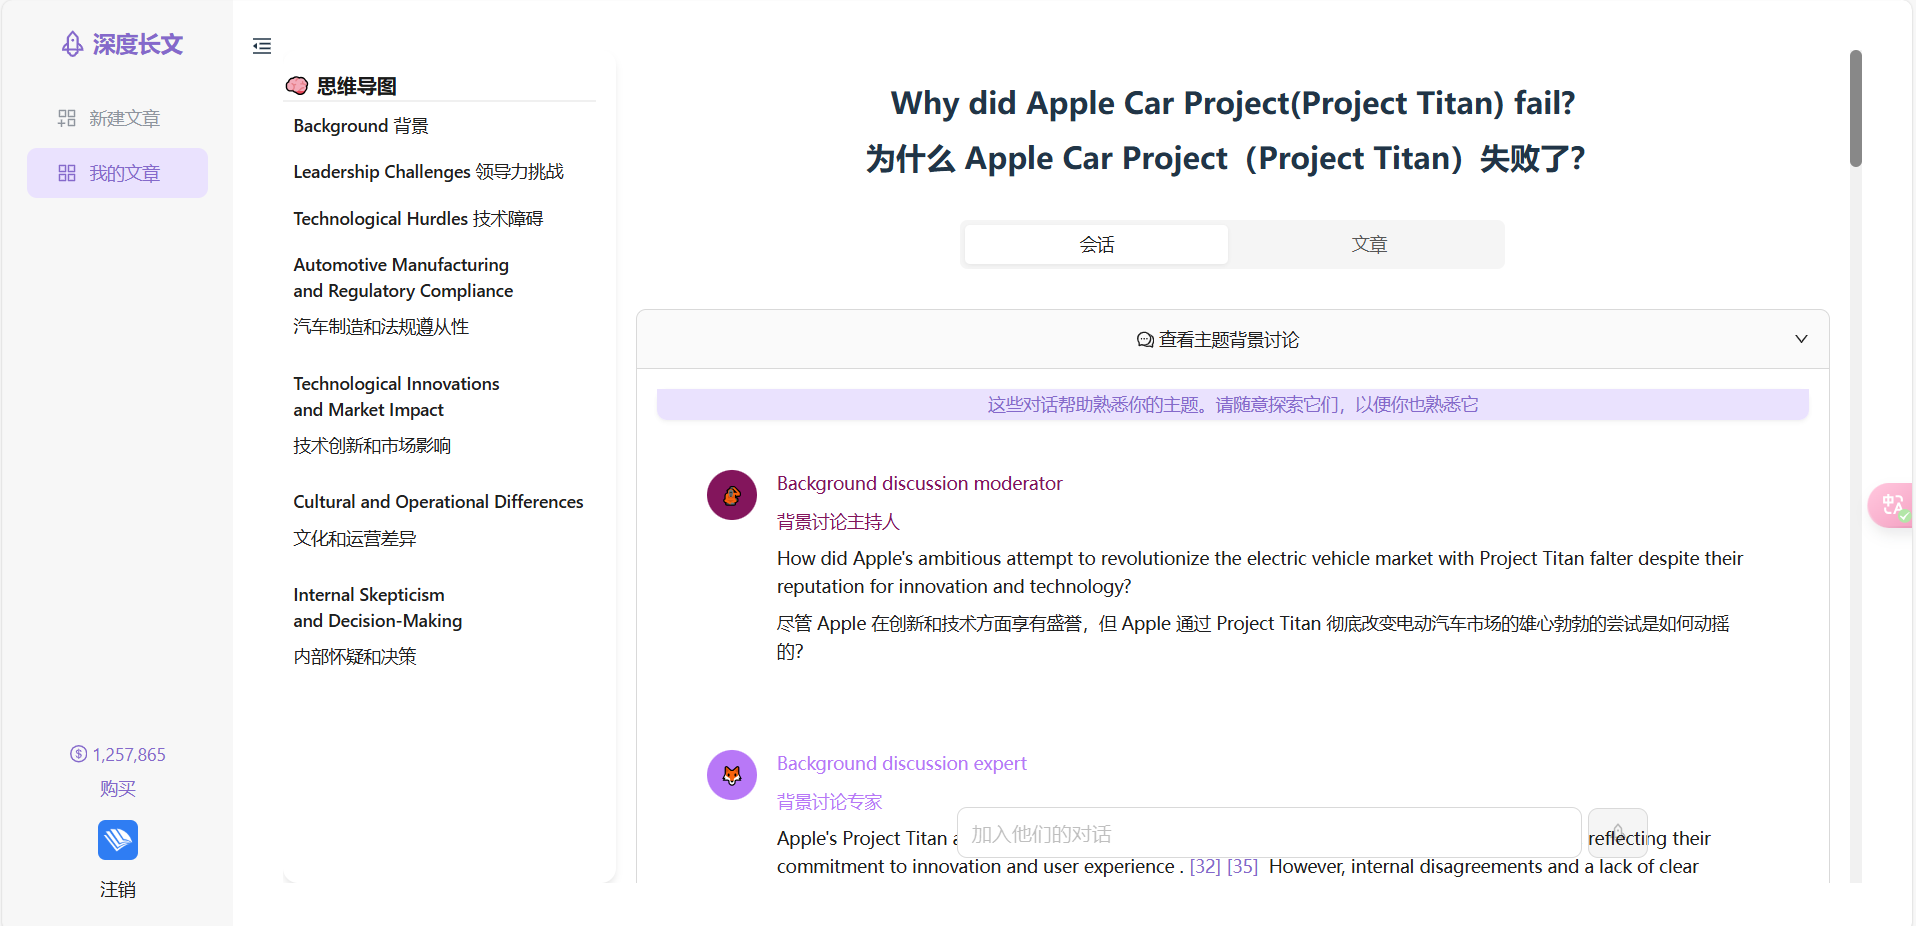Screen dimensions: 1916x926
Task: Click the 1,257,865 balance number
Action: pos(129,755)
